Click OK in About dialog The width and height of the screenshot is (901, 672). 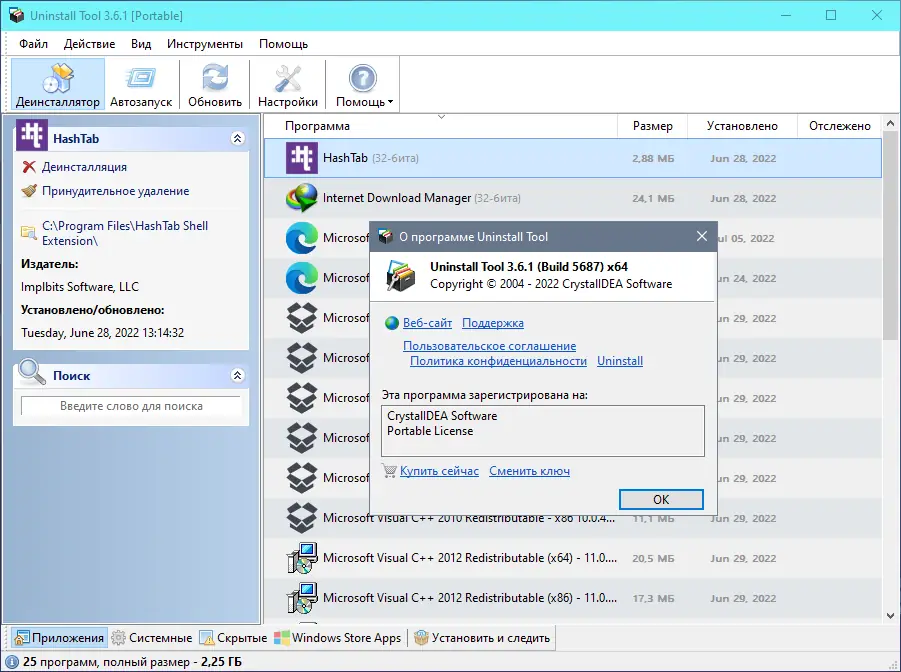[x=661, y=500]
